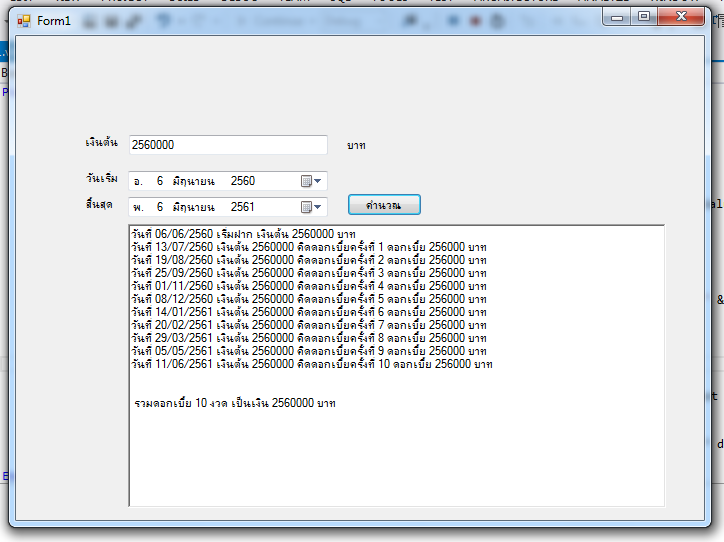724x542 pixels.
Task: Click the line dated 29/03/2561 in results
Action: (x=309, y=338)
